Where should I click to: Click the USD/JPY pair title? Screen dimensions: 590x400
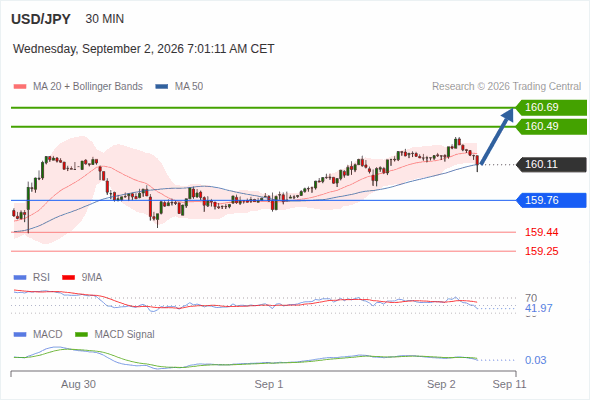(41, 19)
